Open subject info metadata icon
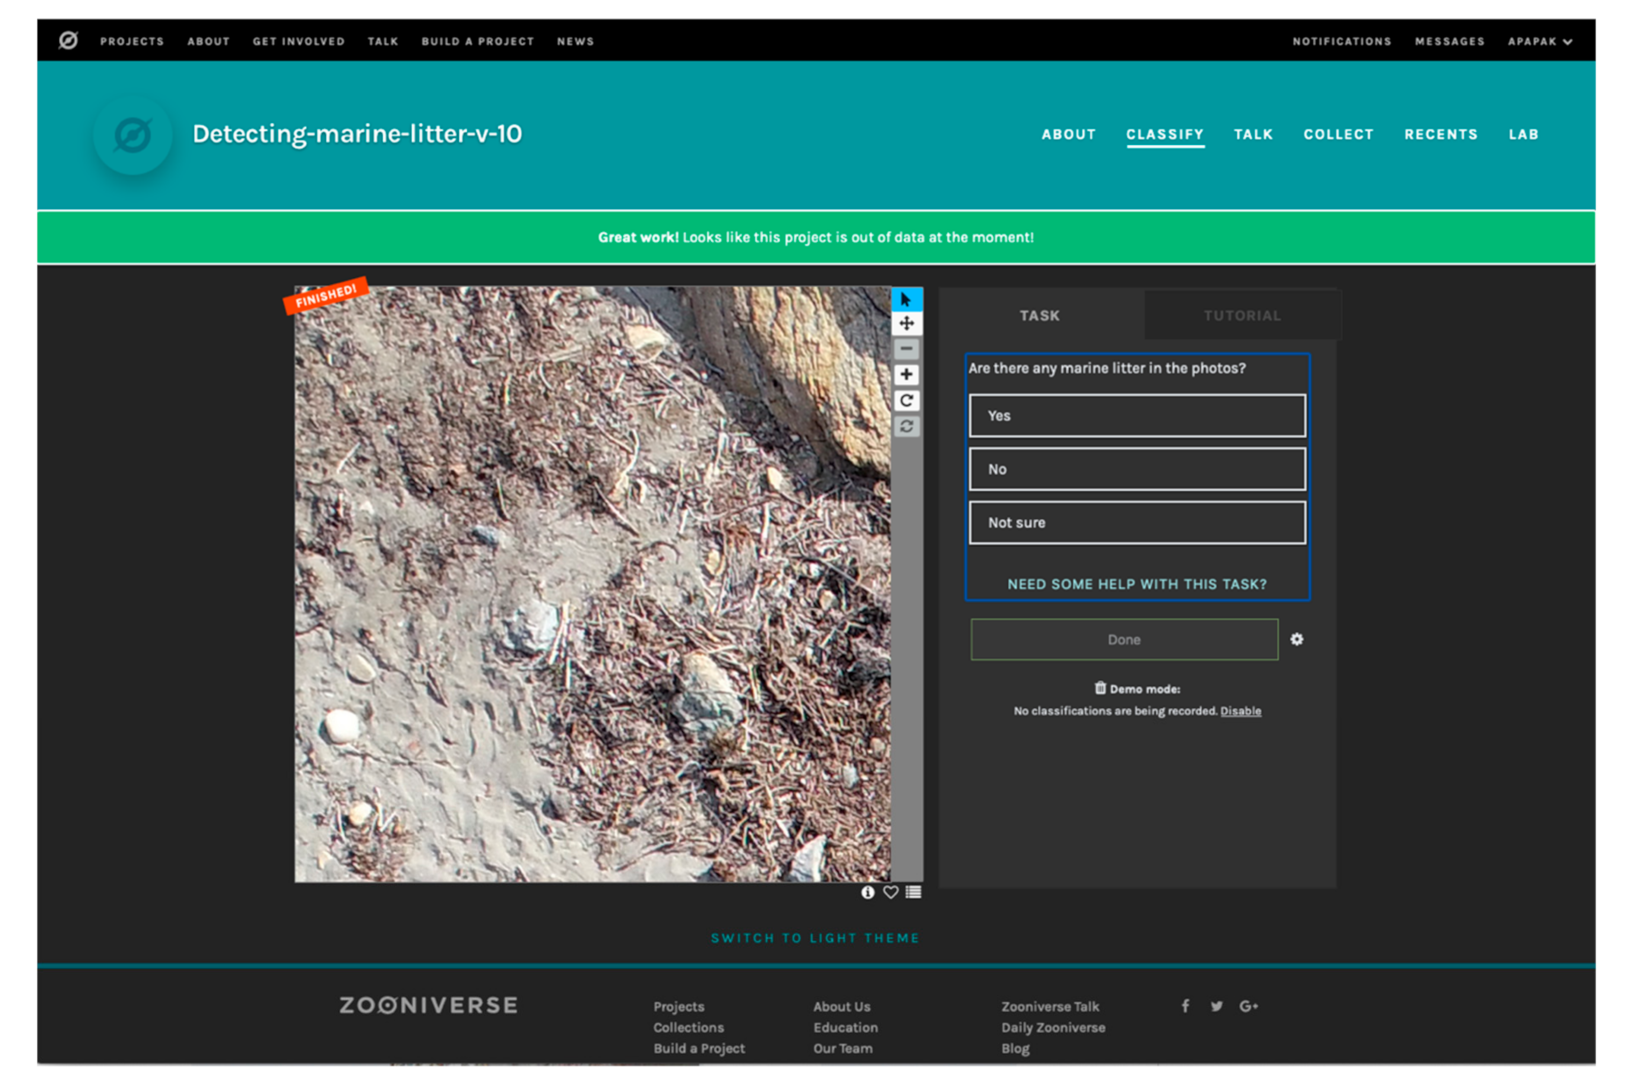Image resolution: width=1628 pixels, height=1084 pixels. point(867,892)
